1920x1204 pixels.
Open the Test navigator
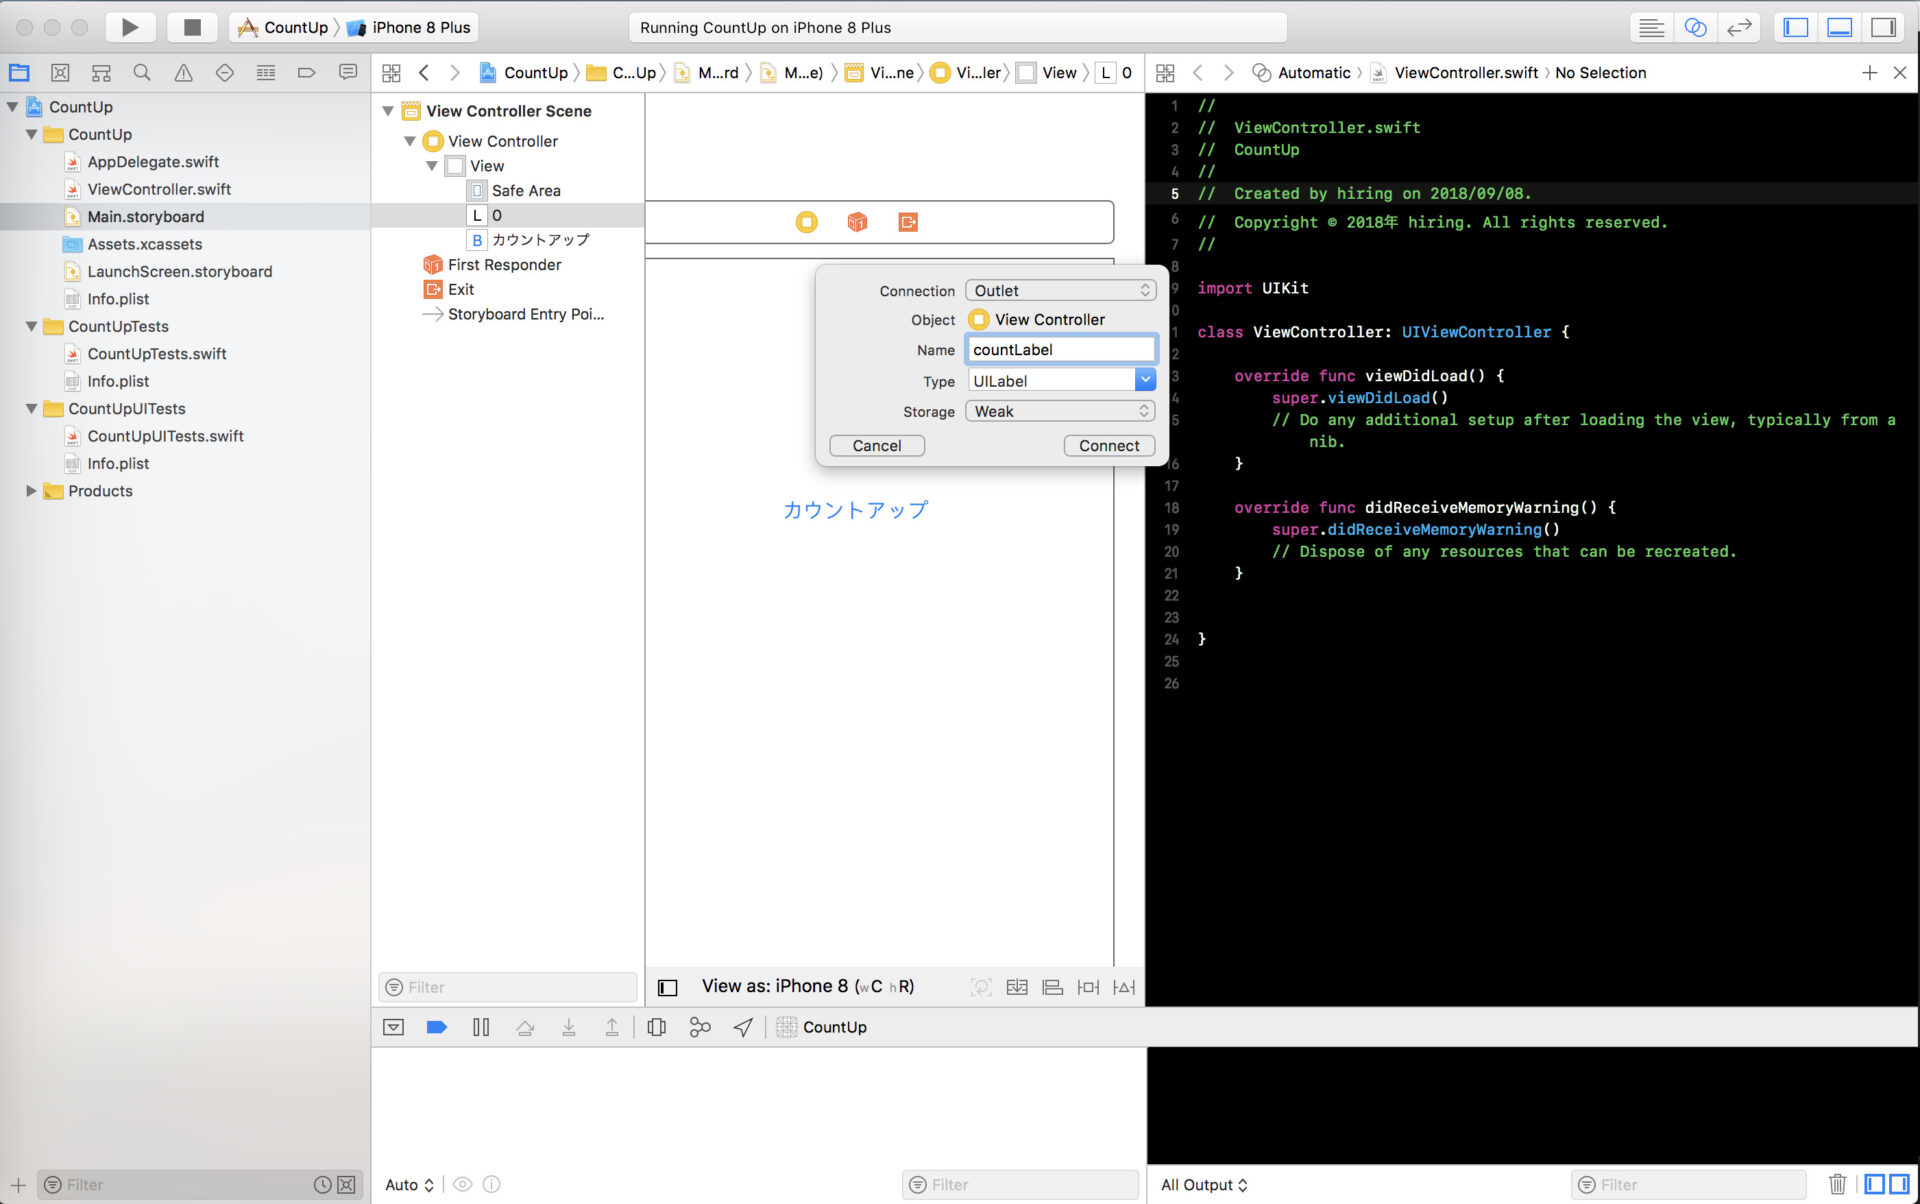pos(224,72)
